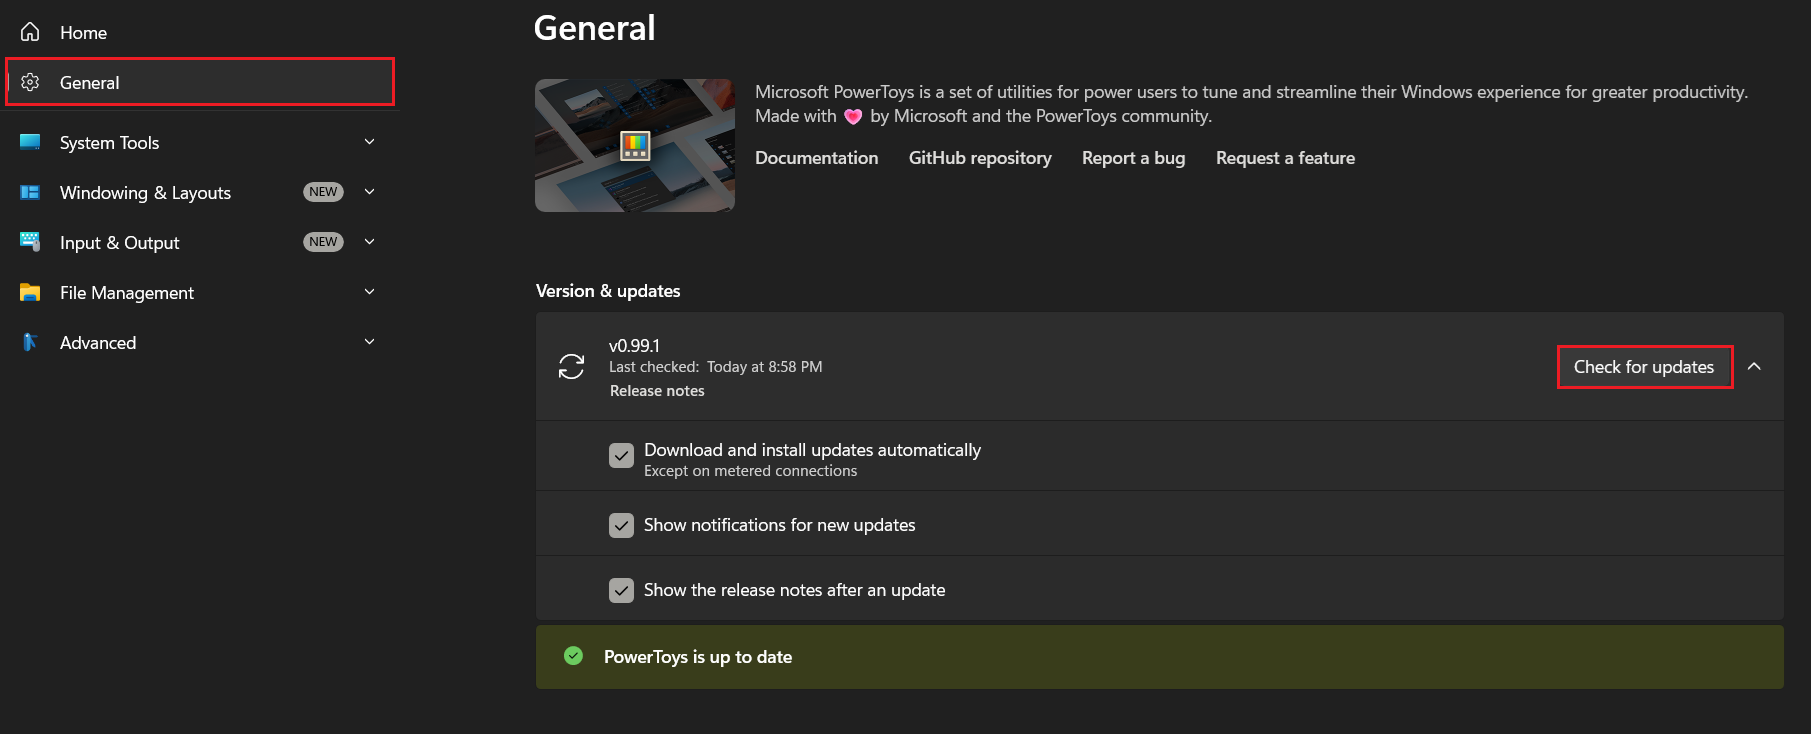Screen dimensions: 1811x734
Task: Open the System Tools category
Action: 200,142
